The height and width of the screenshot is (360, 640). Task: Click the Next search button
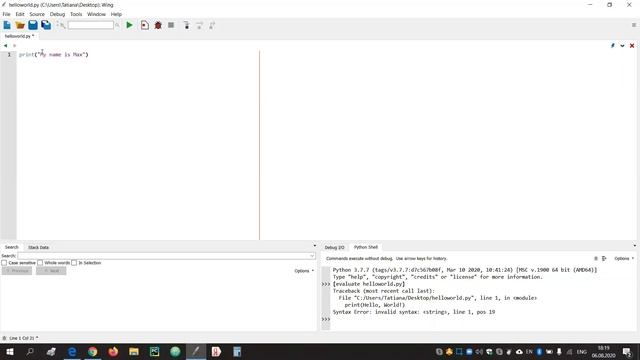pos(51,271)
